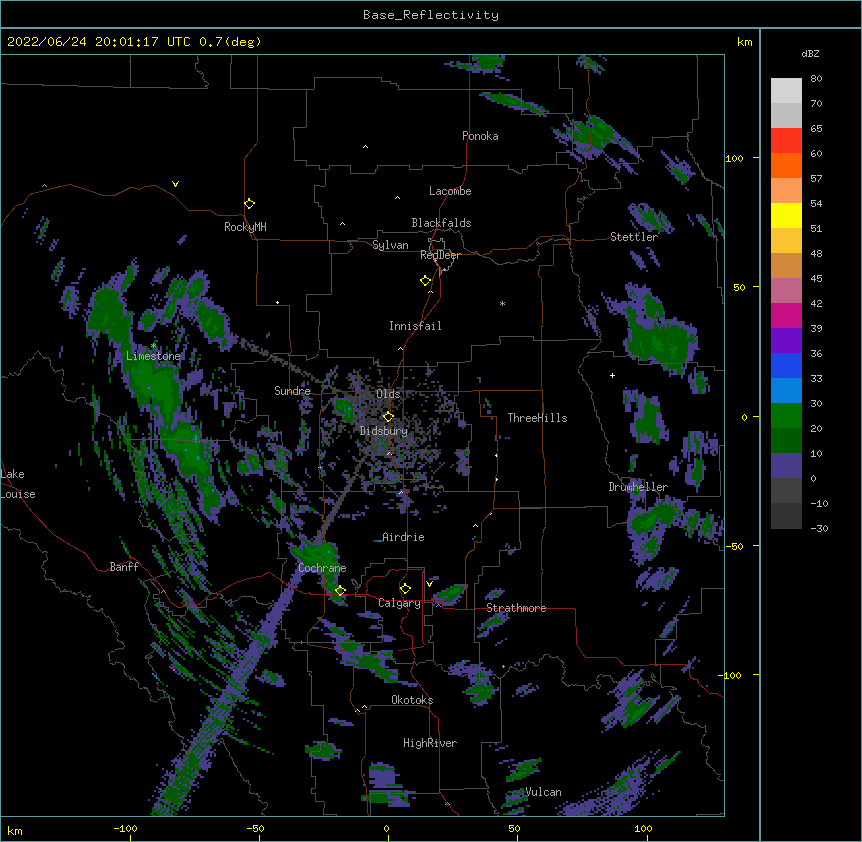This screenshot has height=842, width=862.
Task: Click the HighRiver label
Action: (x=430, y=743)
